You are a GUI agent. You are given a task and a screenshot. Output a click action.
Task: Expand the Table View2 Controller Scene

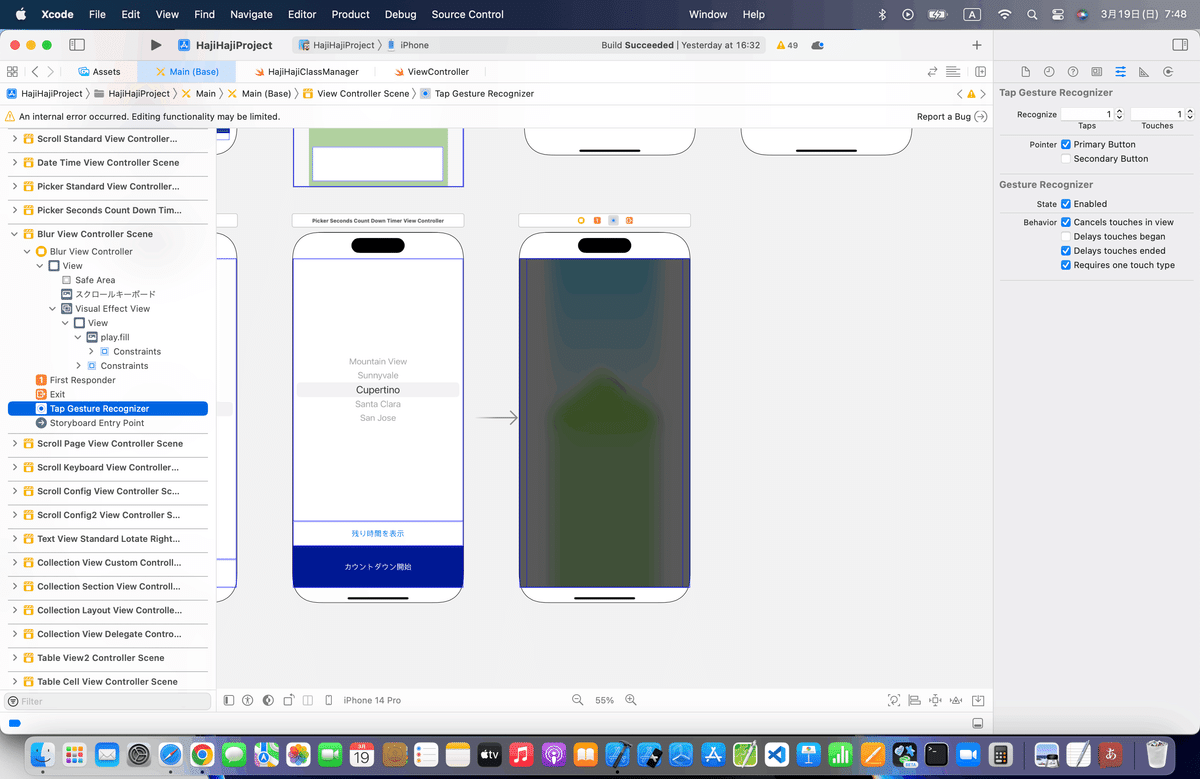[x=15, y=658]
